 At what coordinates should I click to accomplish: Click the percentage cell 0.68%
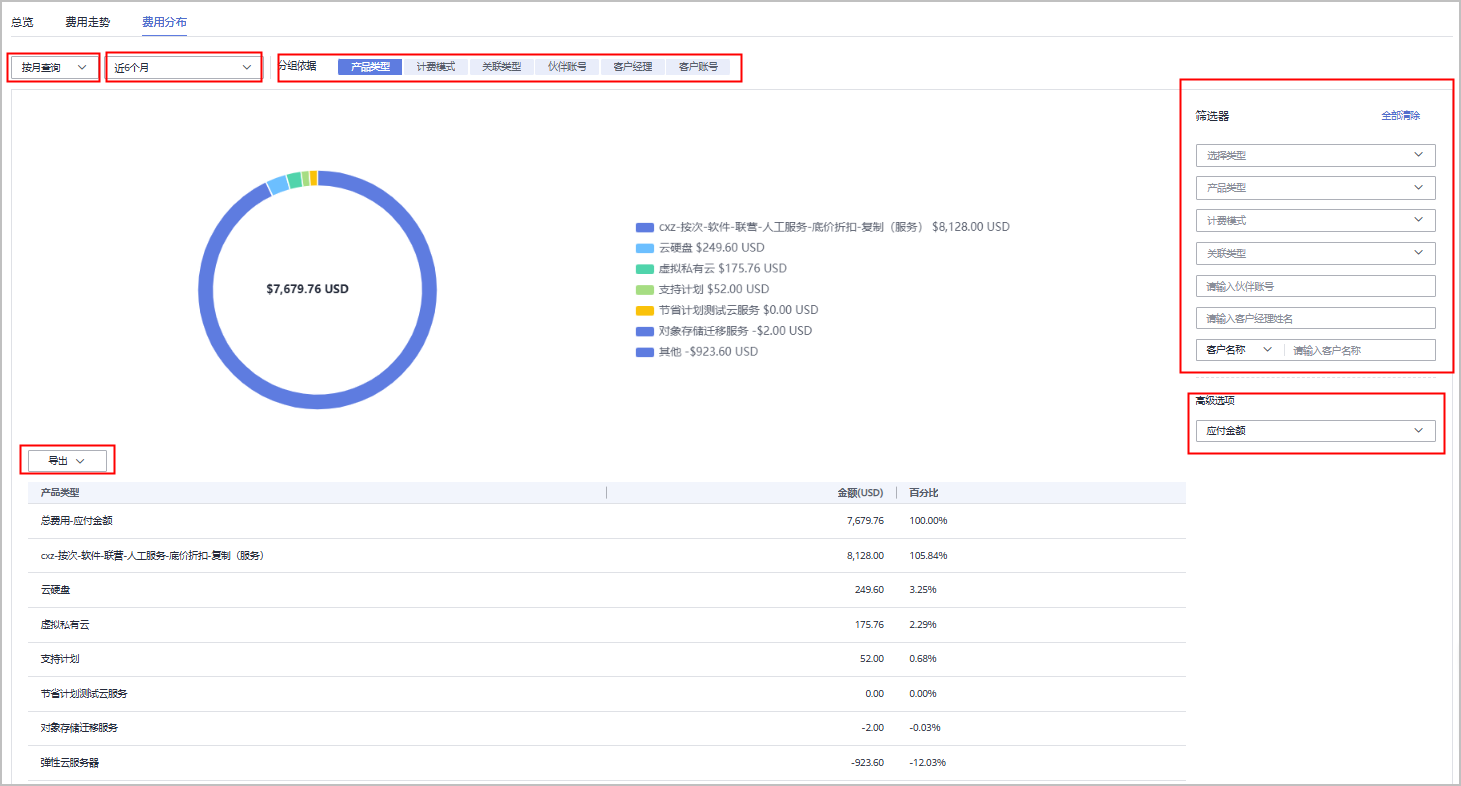point(923,659)
